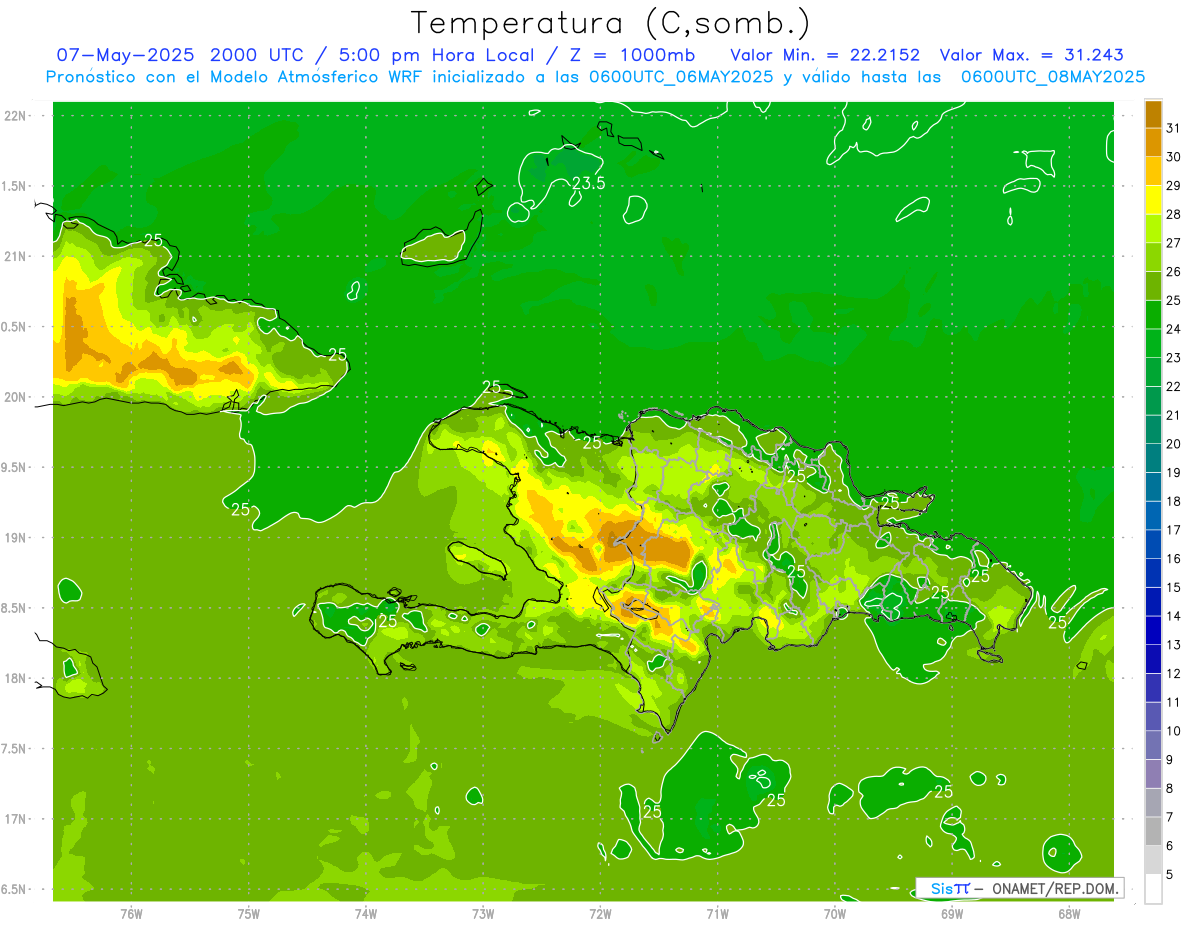Click the "5:00 pm Hora Local" text
This screenshot has height=927, width=1200.
(434, 55)
